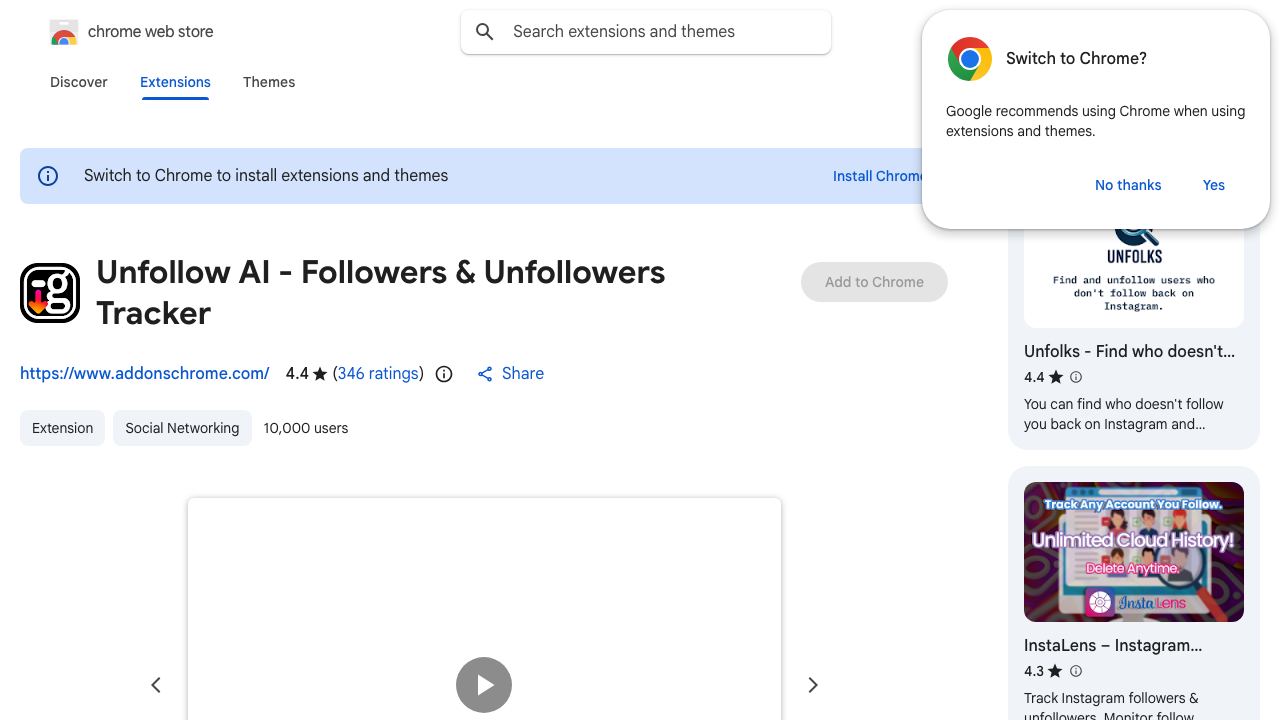The height and width of the screenshot is (720, 1280).
Task: Click the Extension category chip
Action: pos(62,428)
